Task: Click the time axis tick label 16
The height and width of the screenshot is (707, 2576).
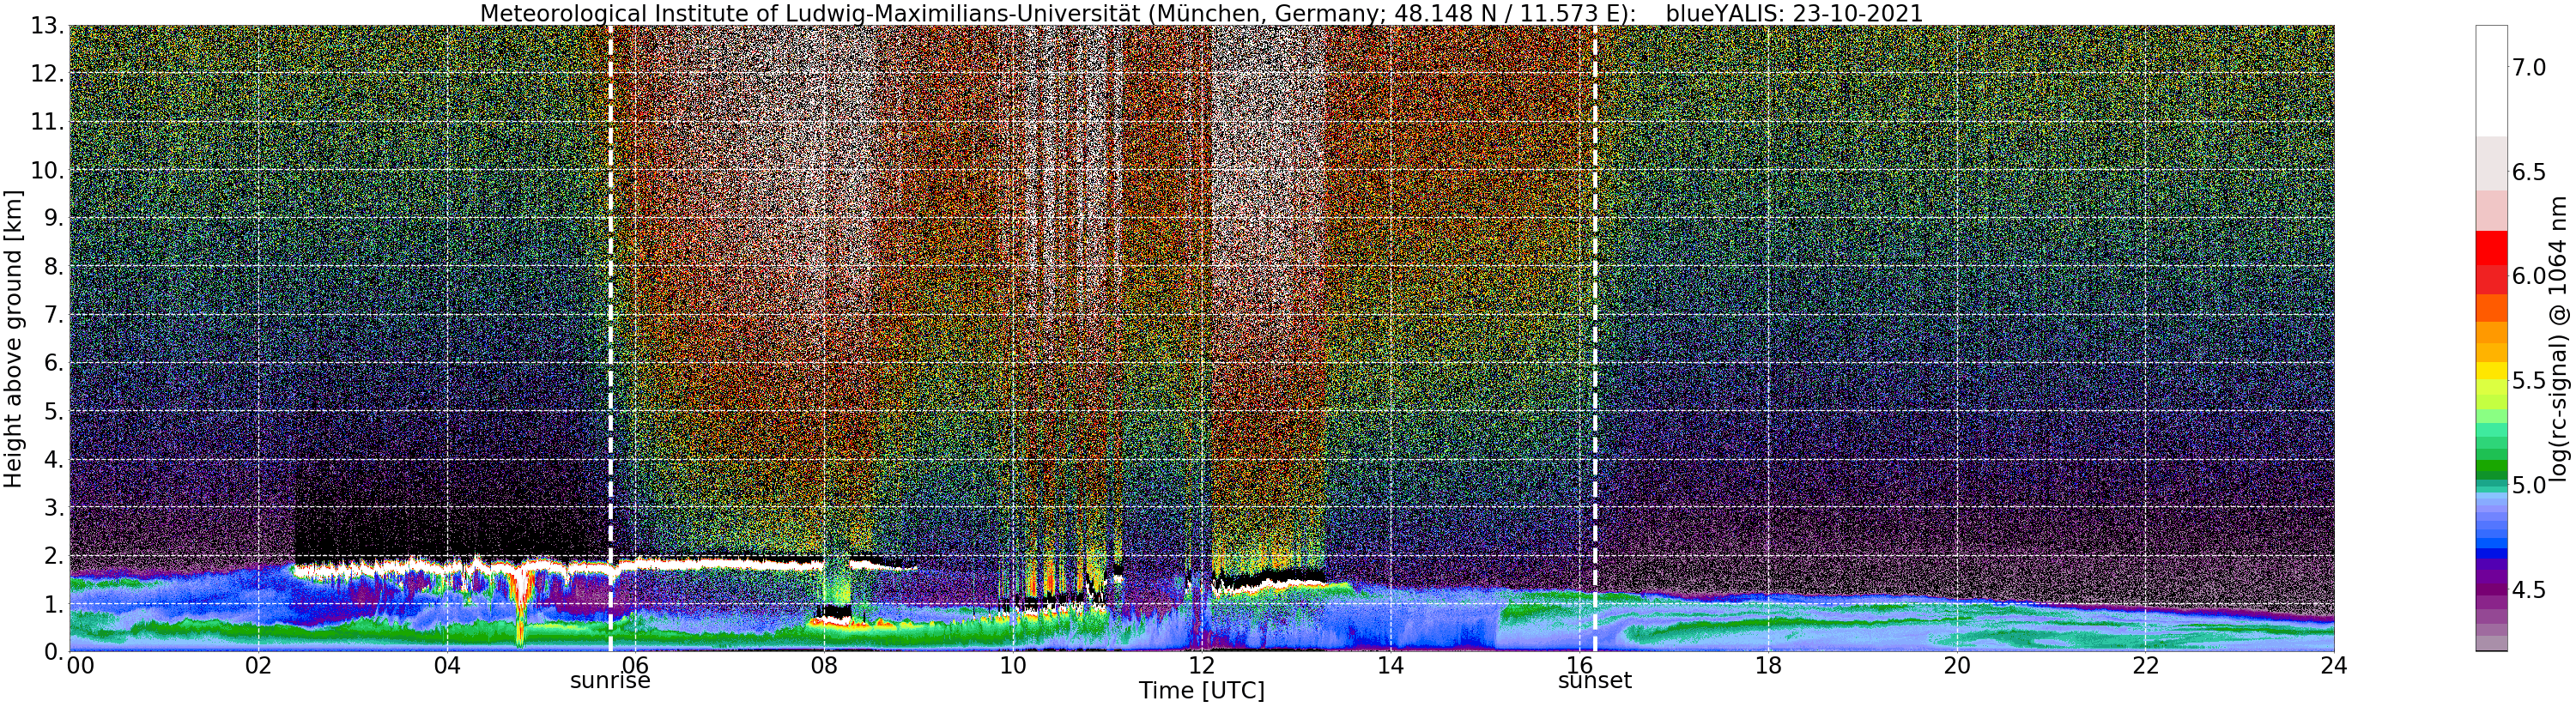Action: (1579, 665)
